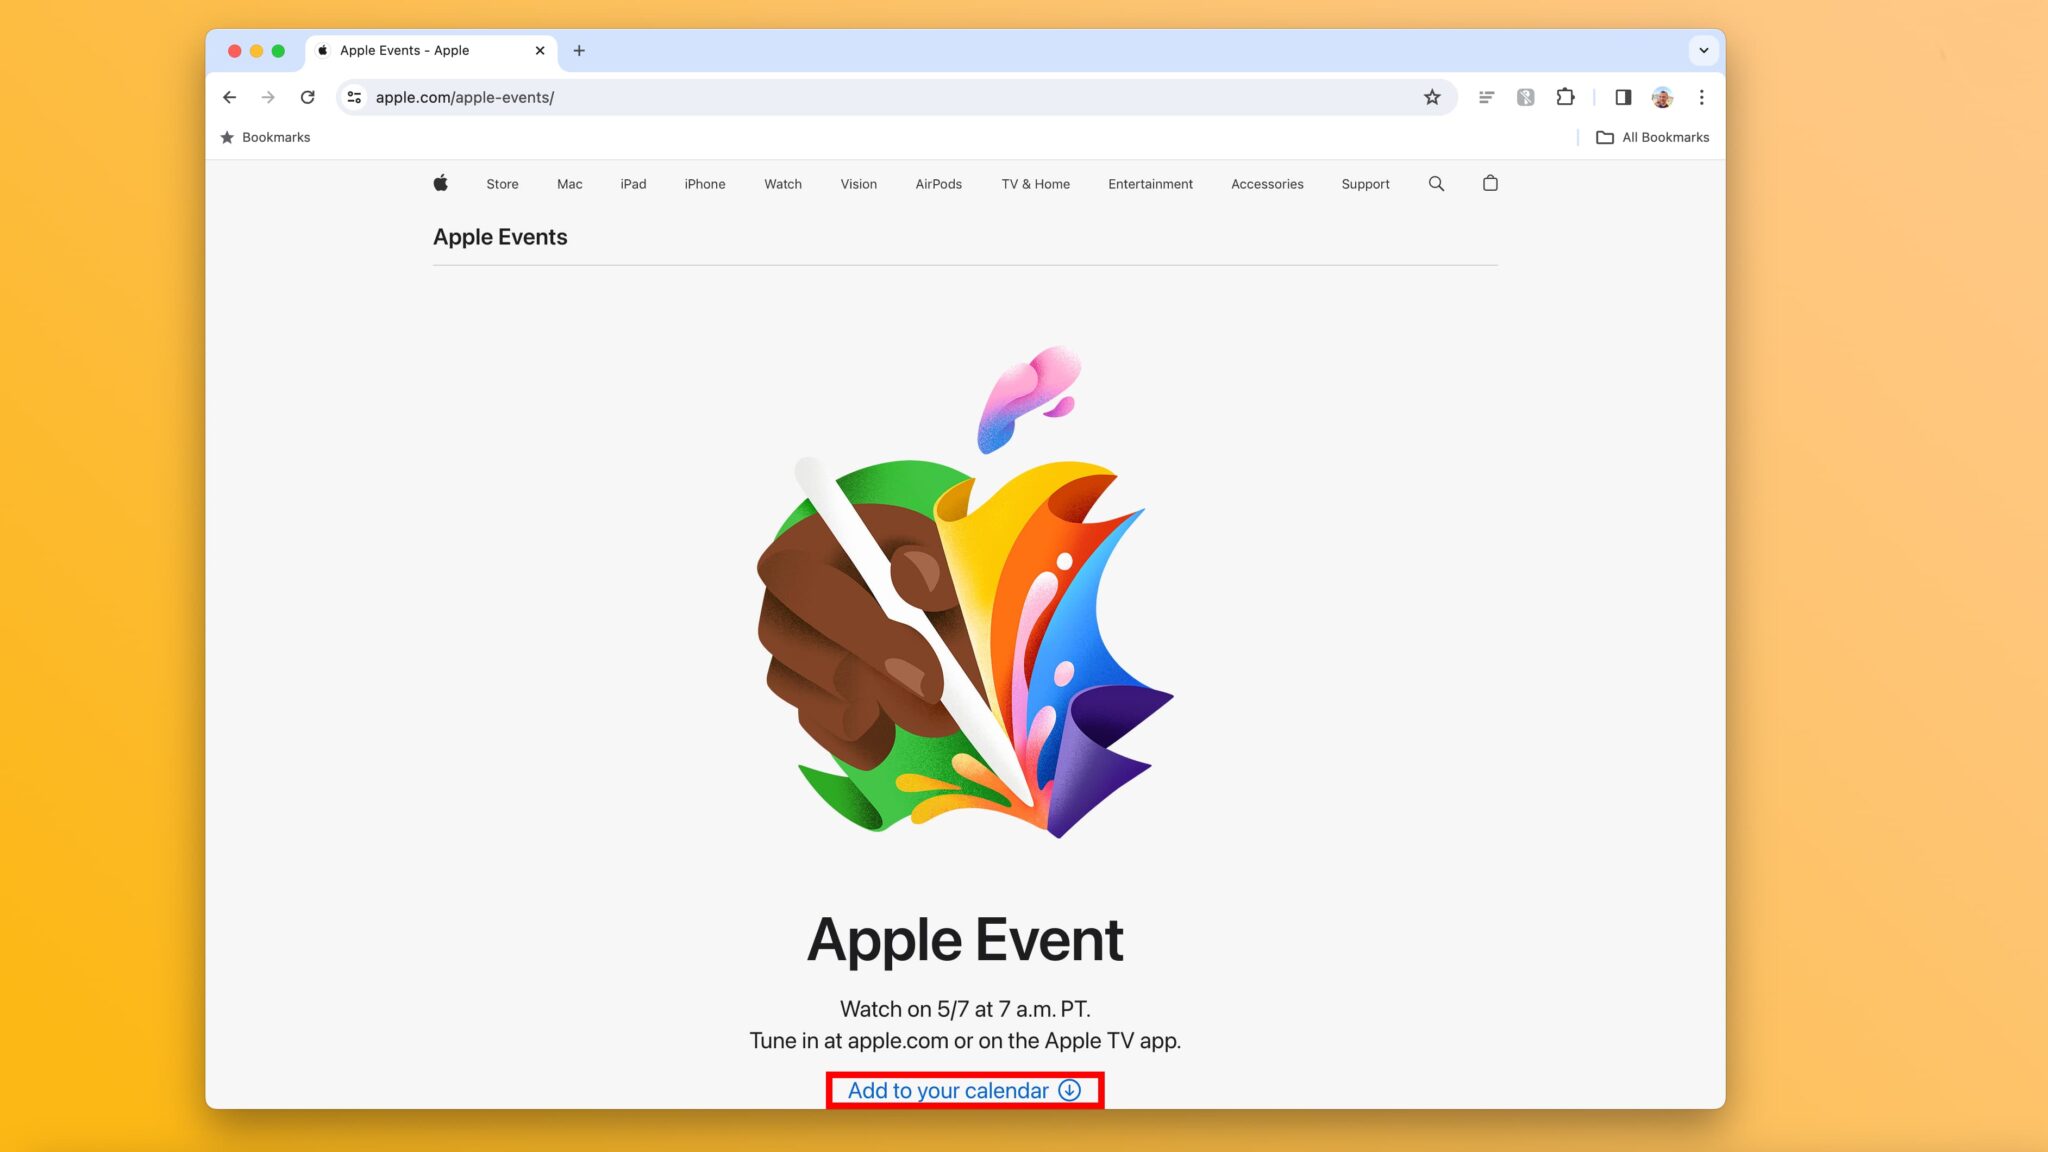Select the Apple Events - Apple tab
This screenshot has width=2048, height=1152.
tap(430, 50)
